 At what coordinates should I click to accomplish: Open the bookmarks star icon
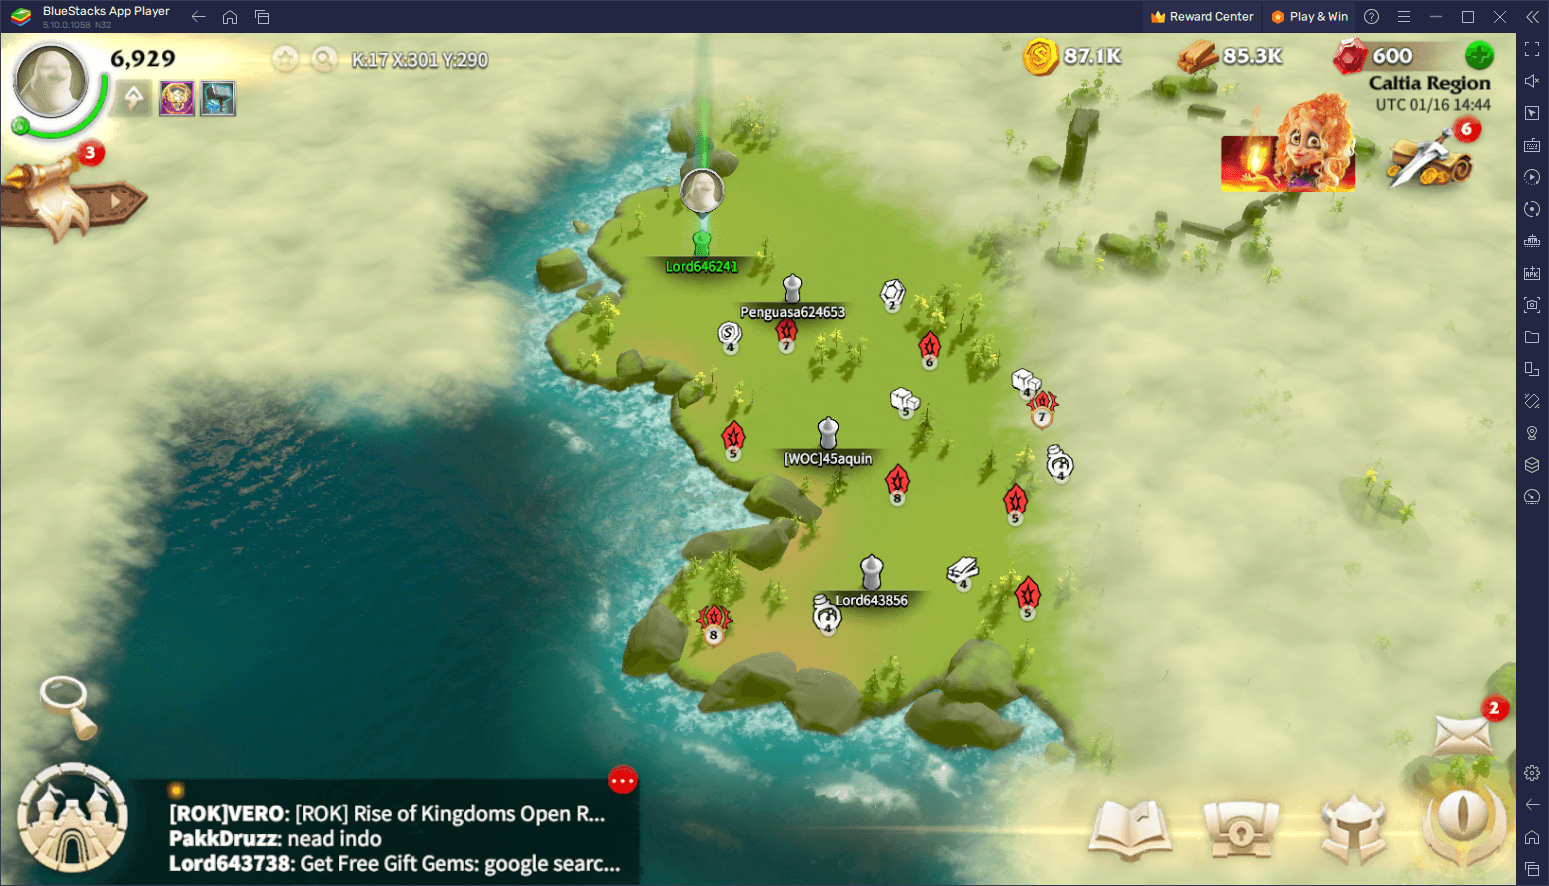285,59
